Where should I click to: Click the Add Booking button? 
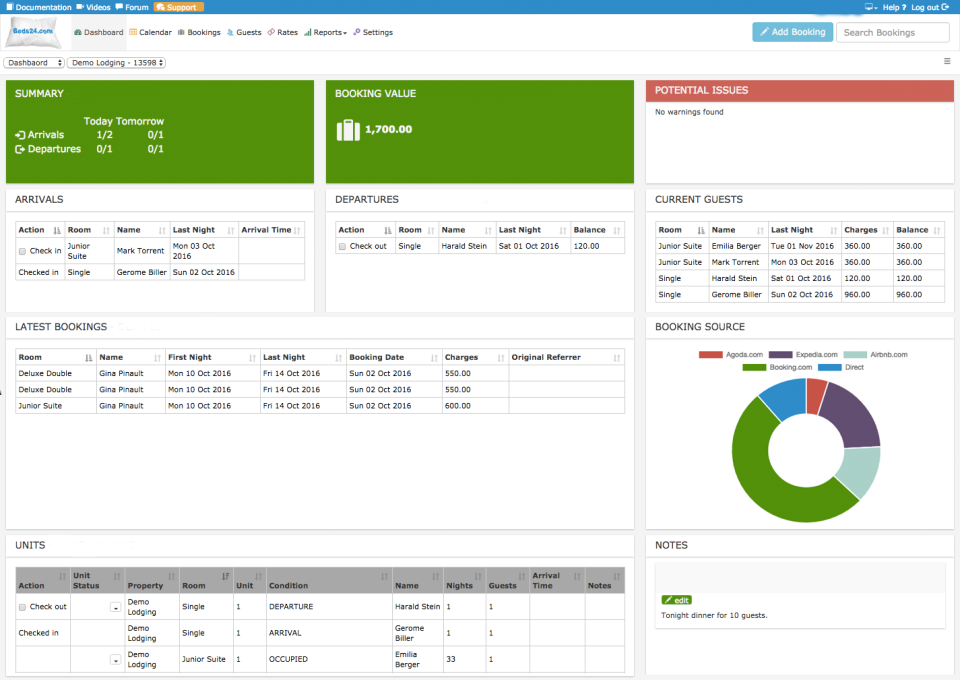[792, 32]
